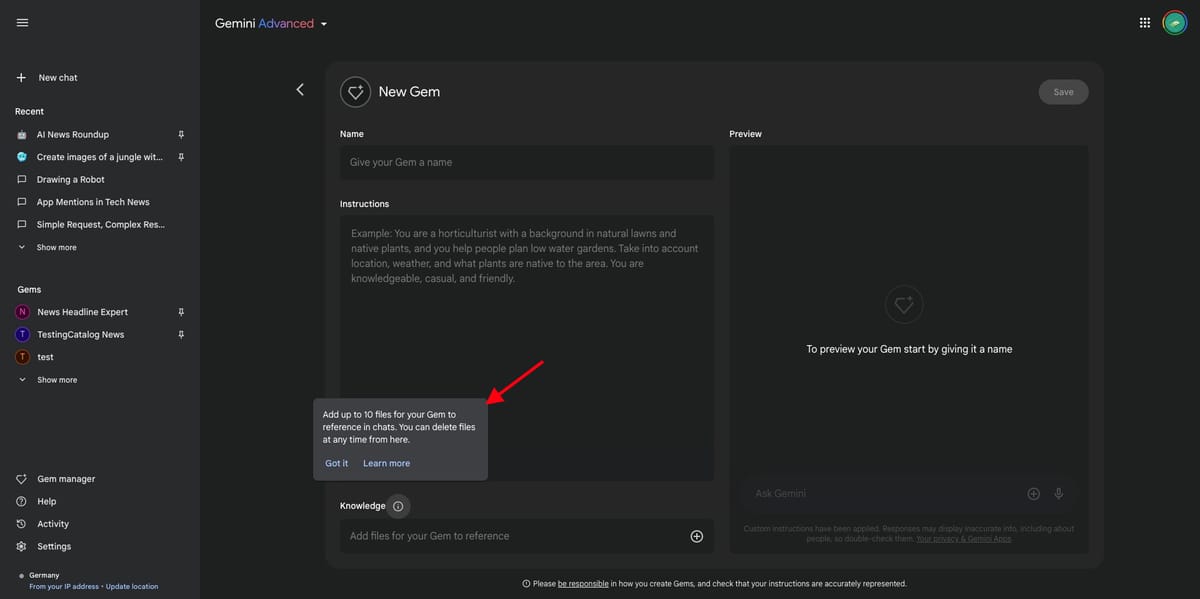
Task: Unpin the TestingCatalog News Gem
Action: (x=181, y=334)
